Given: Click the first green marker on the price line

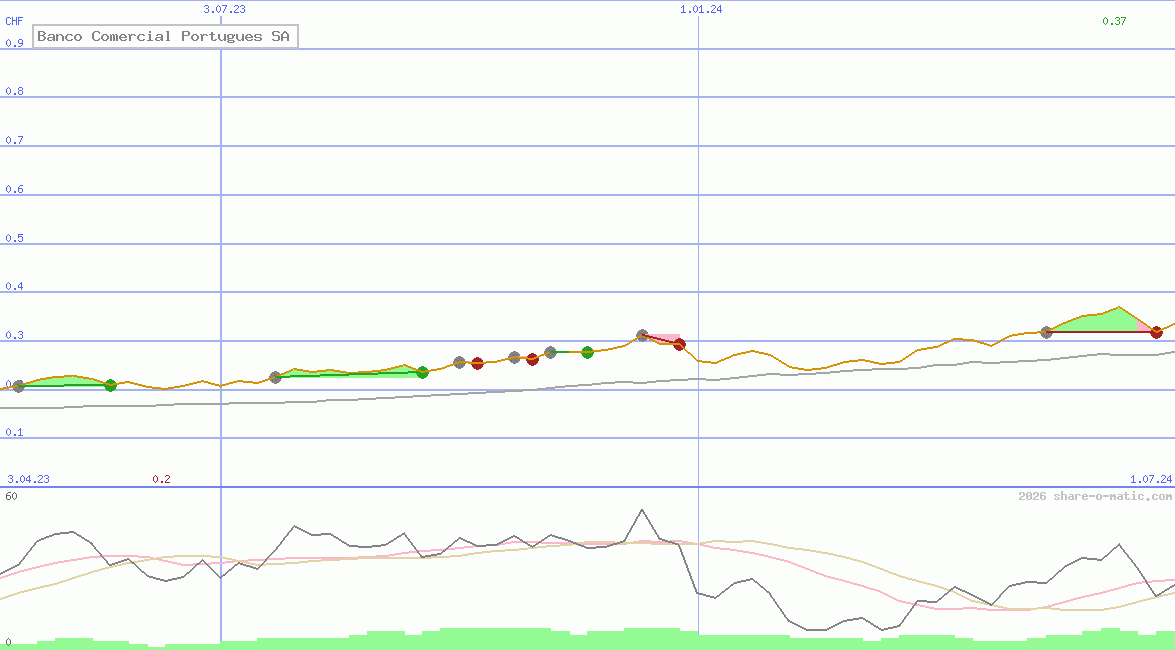Looking at the screenshot, I should [111, 385].
